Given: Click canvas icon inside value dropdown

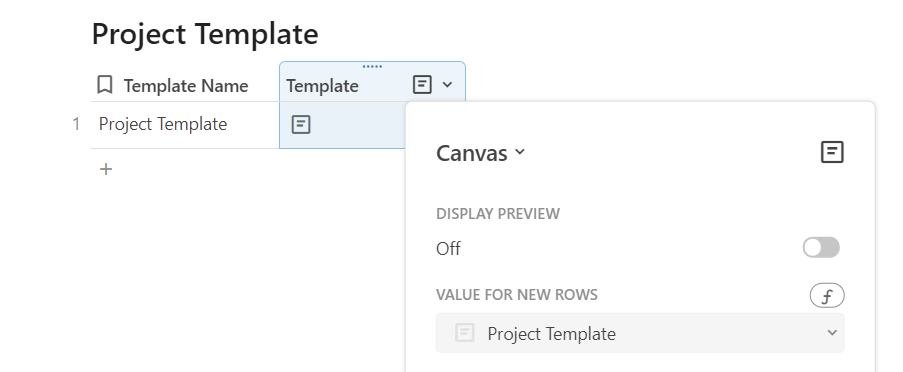Looking at the screenshot, I should 465,333.
